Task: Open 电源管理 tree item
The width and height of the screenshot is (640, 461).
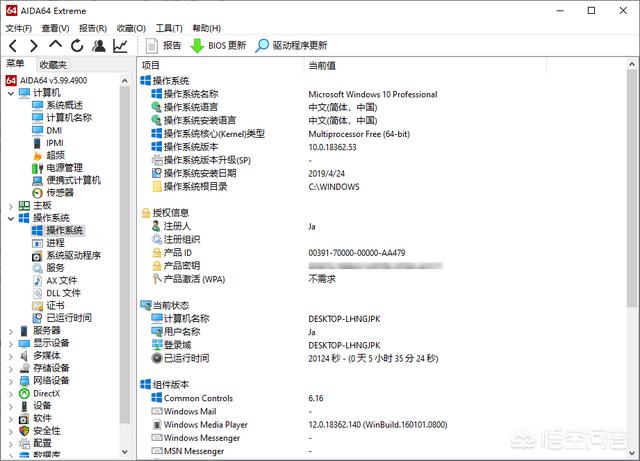Action: coord(57,168)
